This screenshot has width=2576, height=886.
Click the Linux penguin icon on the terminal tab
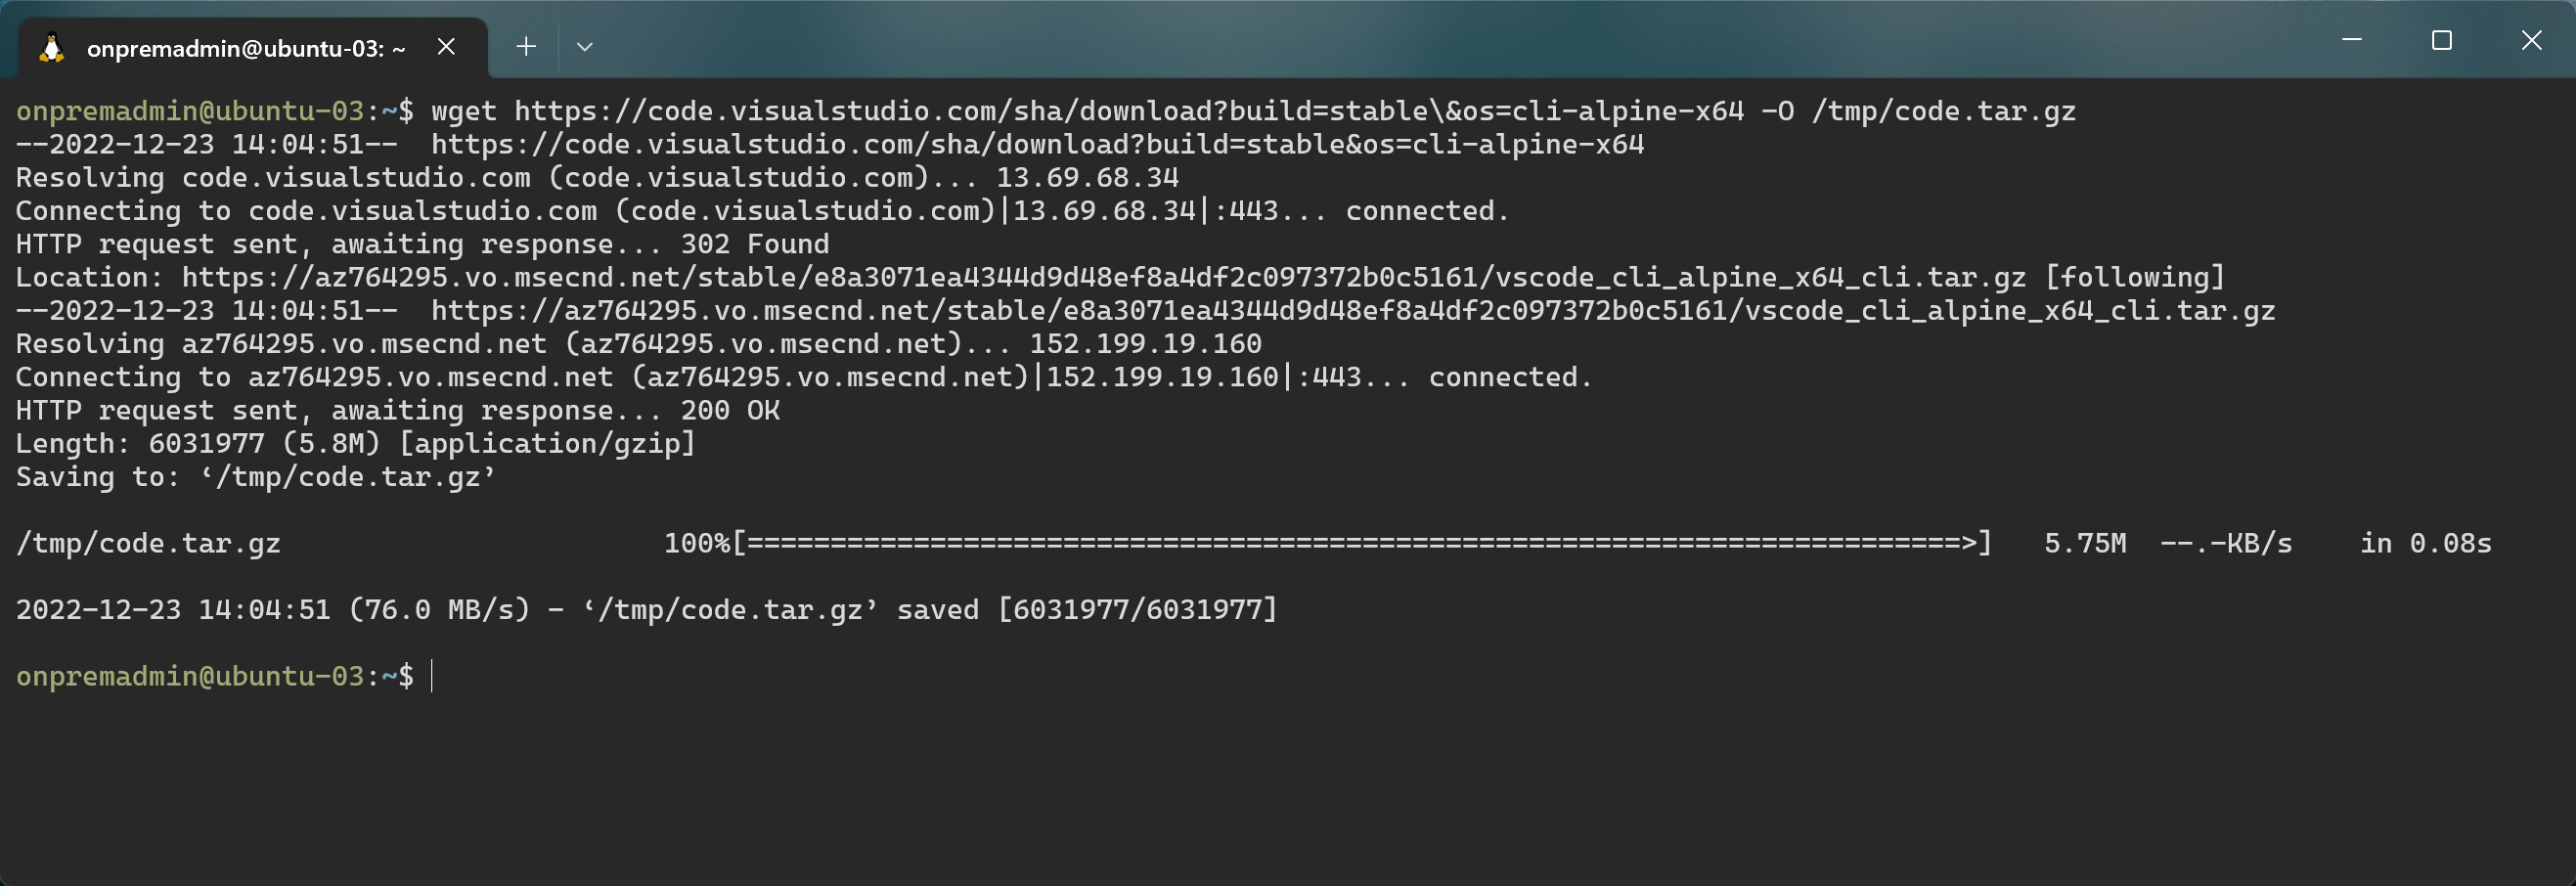pos(53,46)
